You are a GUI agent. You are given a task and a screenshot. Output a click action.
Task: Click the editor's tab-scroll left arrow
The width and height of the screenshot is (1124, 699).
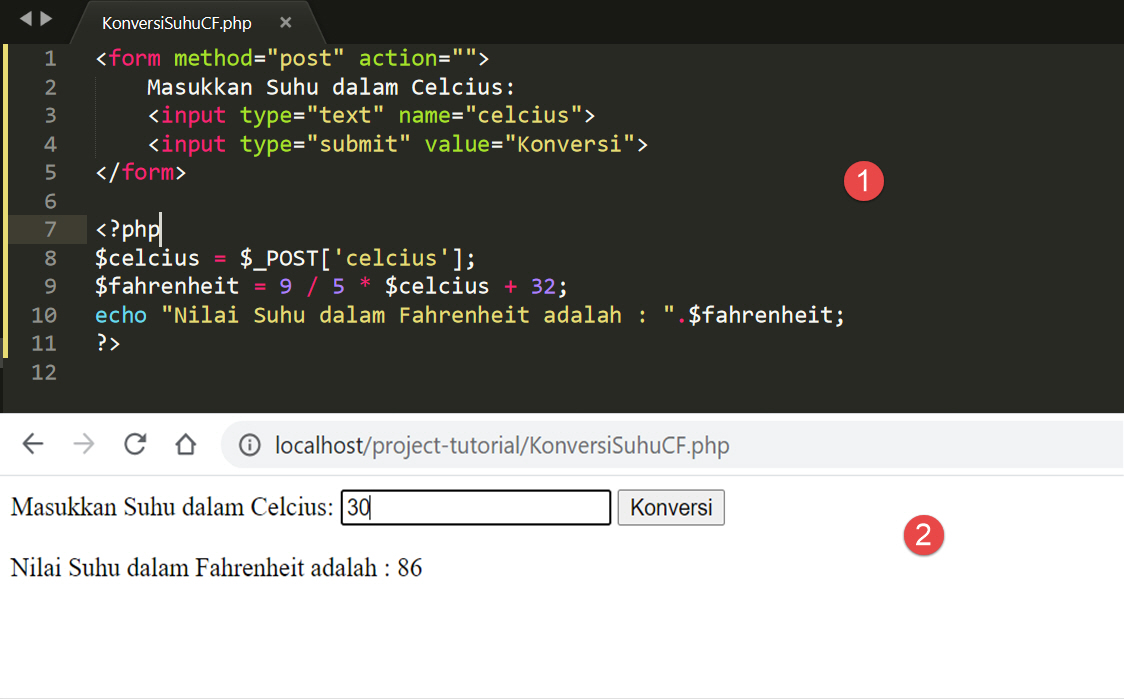(26, 19)
